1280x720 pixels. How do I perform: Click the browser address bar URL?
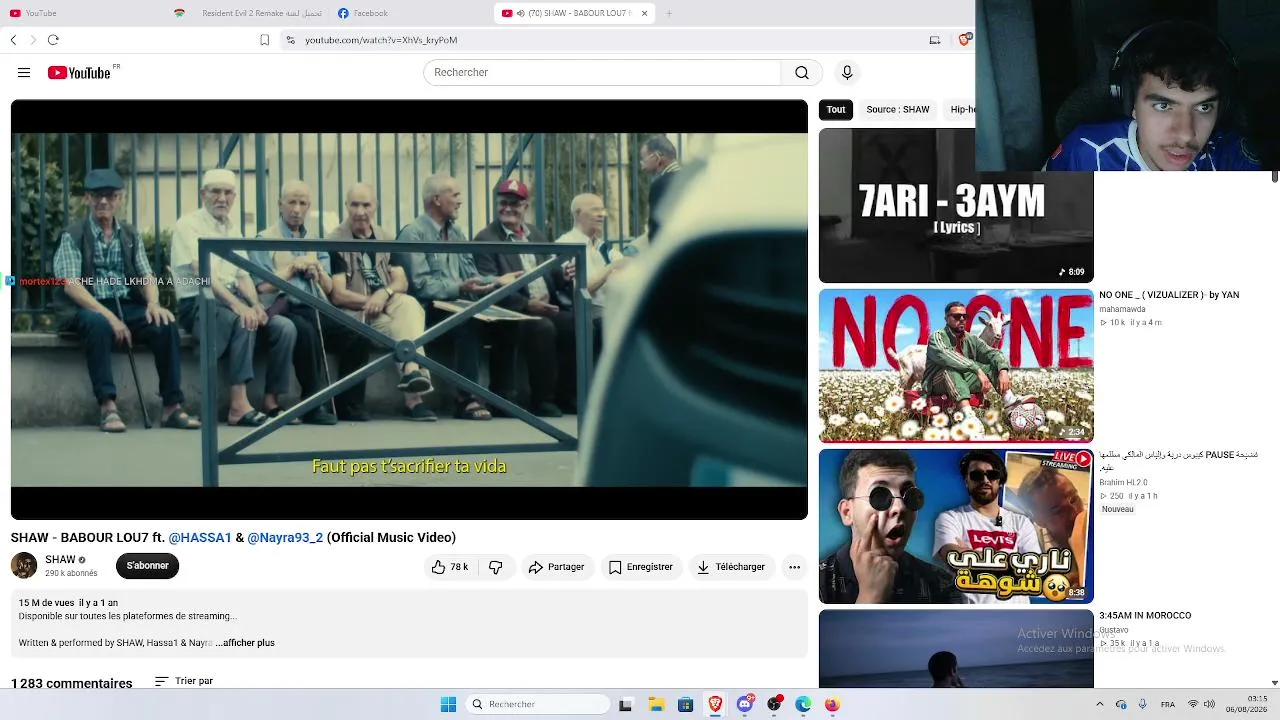[381, 40]
